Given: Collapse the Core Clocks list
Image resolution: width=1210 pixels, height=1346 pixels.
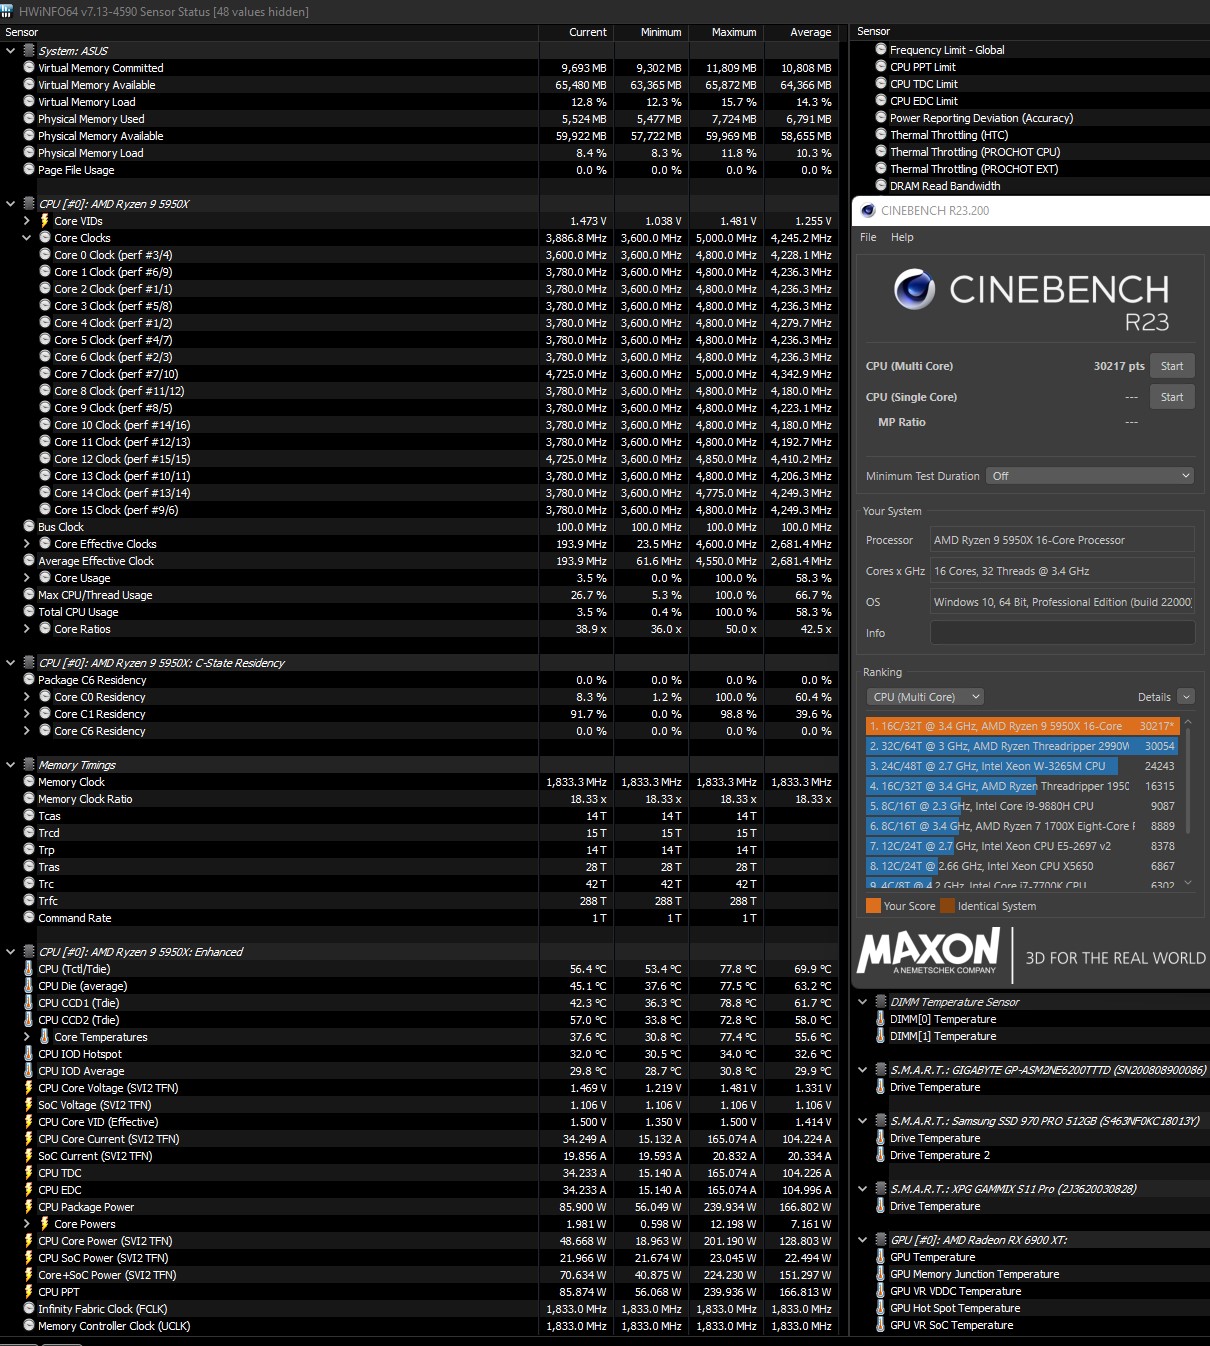Looking at the screenshot, I should tap(27, 238).
